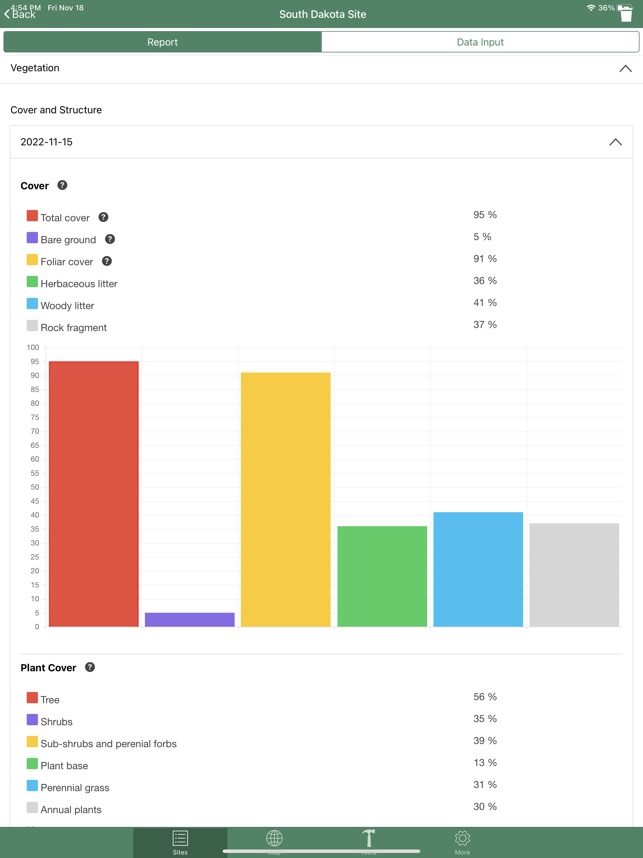
Task: Open the globe Map tab
Action: 274,841
